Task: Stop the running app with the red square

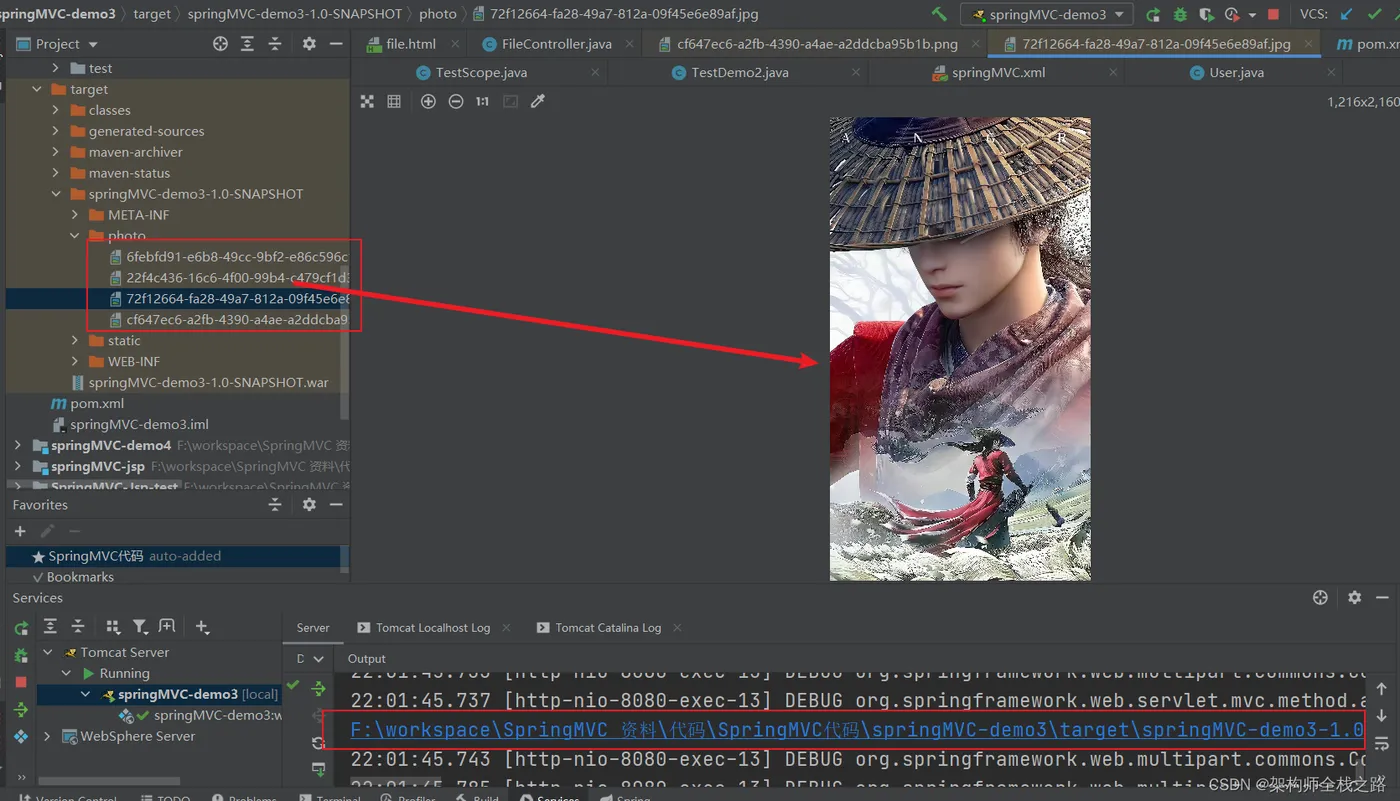Action: 1273,14
